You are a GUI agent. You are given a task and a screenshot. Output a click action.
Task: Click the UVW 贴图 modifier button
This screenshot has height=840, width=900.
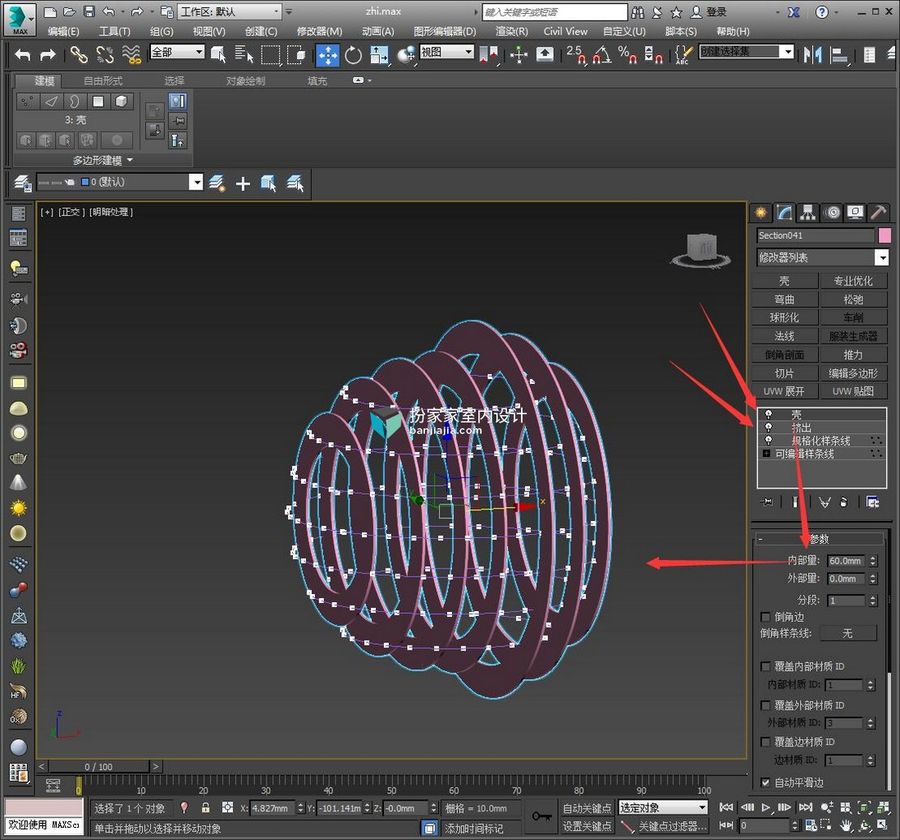[854, 391]
